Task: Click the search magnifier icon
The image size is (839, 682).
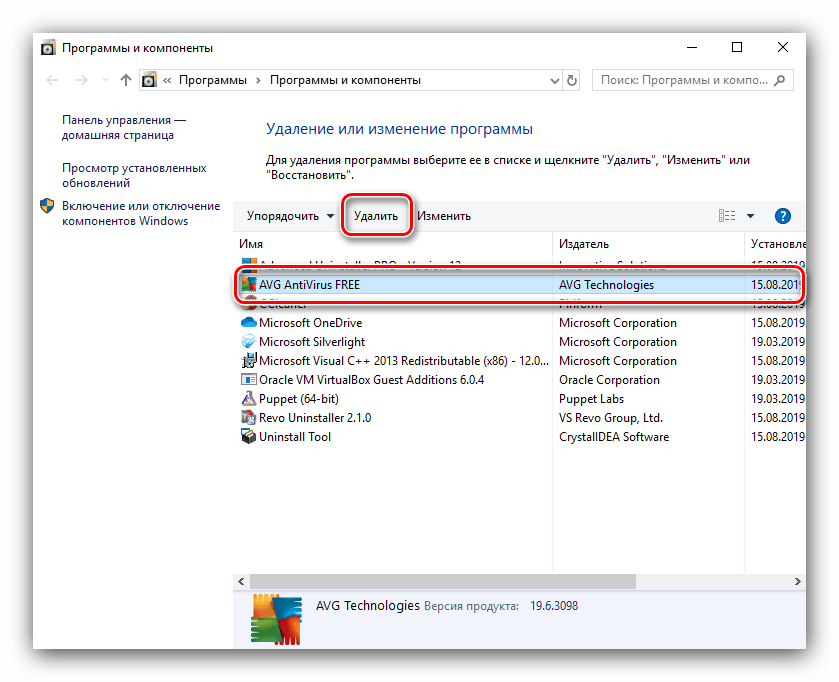Action: coord(779,80)
